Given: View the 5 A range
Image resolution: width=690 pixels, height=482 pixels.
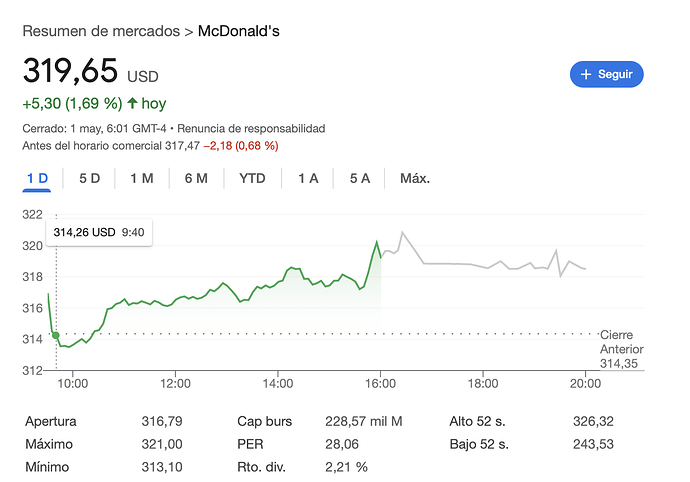Looking at the screenshot, I should (360, 178).
